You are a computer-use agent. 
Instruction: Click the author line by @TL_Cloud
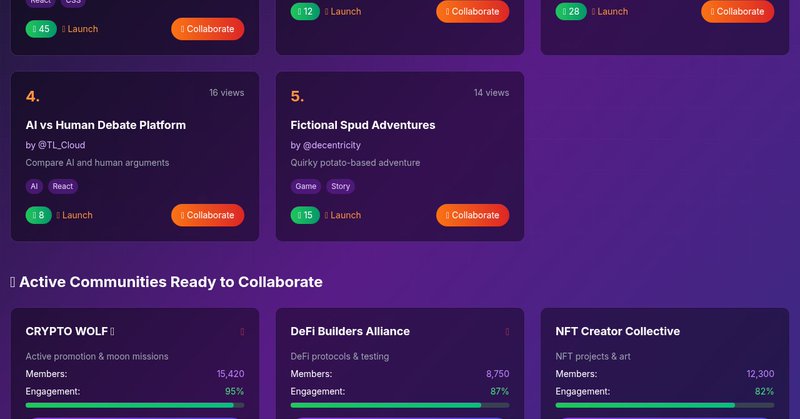click(55, 145)
